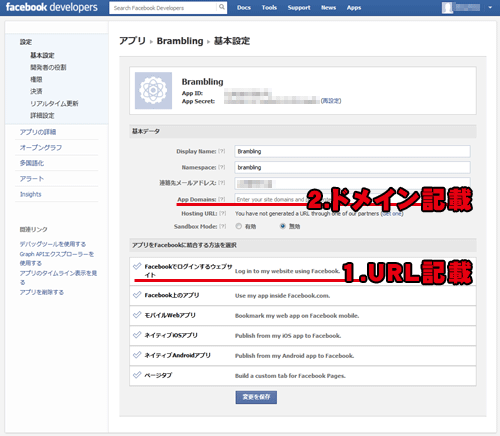Image resolution: width=500 pixels, height=436 pixels.
Task: Click アプリのタイムライン表示を見る link
Action: pyautogui.click(x=58, y=278)
